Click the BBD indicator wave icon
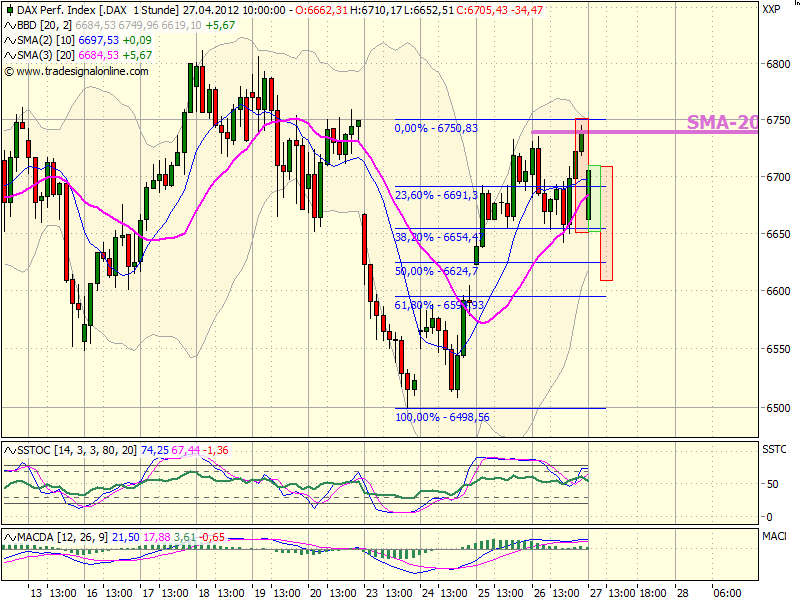 (10, 25)
